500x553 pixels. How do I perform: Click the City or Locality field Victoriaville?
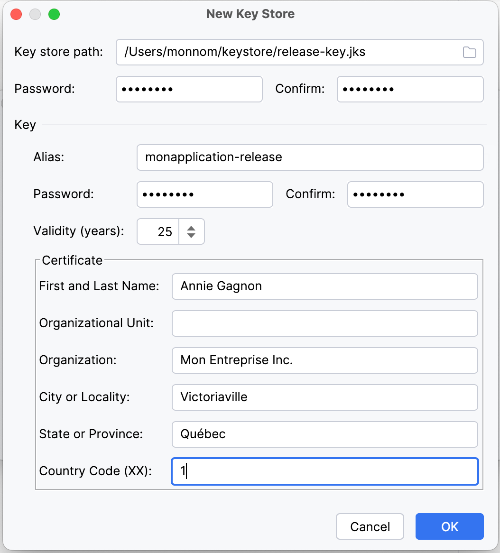click(x=325, y=397)
